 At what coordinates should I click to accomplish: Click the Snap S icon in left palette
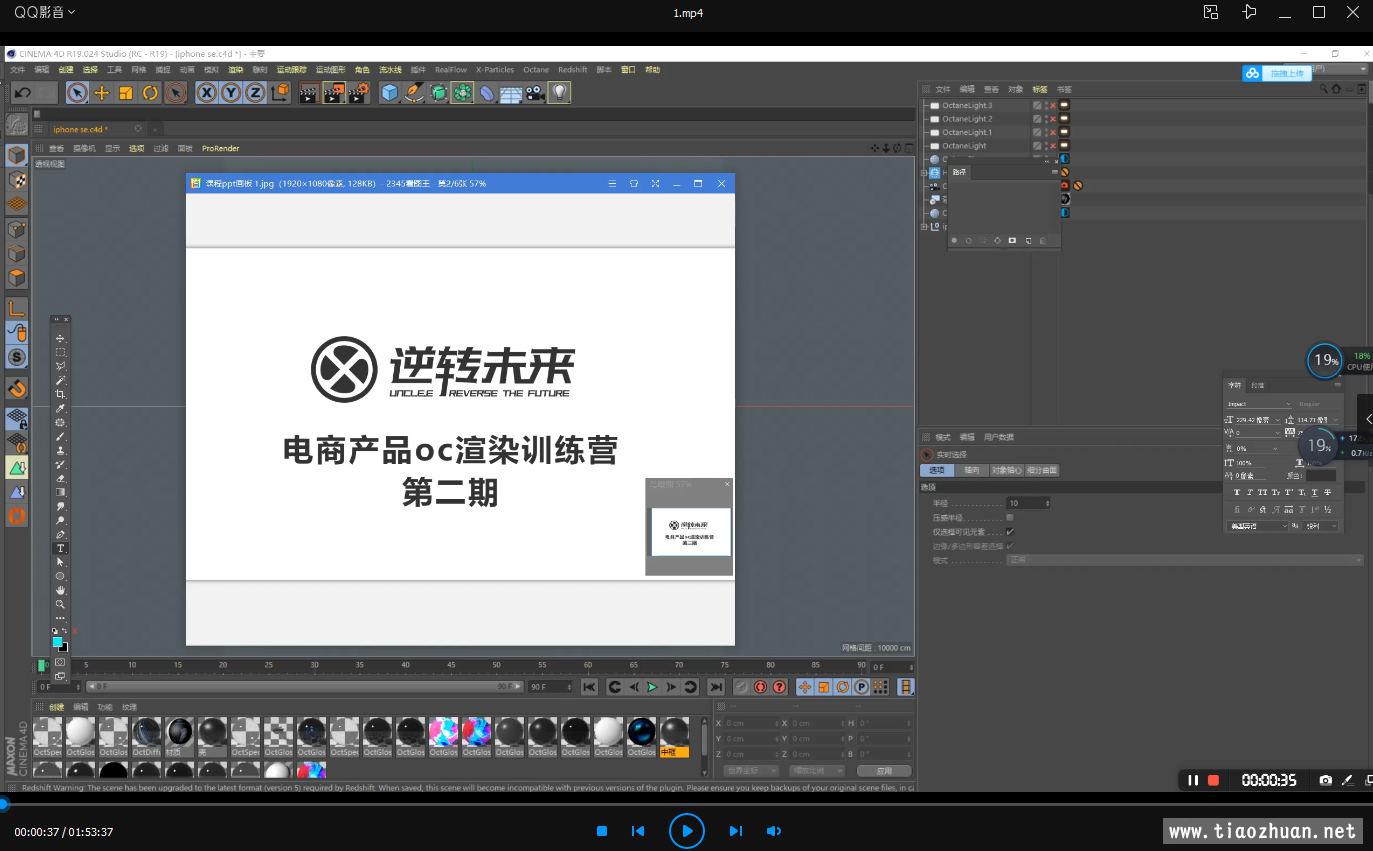tap(17, 357)
